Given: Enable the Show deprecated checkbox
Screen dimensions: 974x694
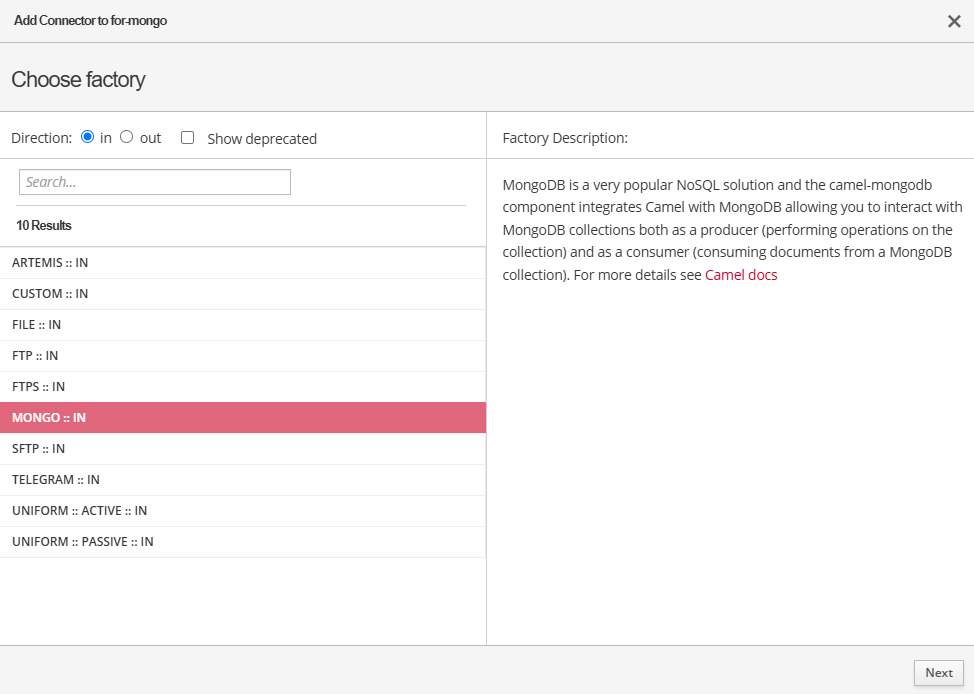Looking at the screenshot, I should click(187, 138).
